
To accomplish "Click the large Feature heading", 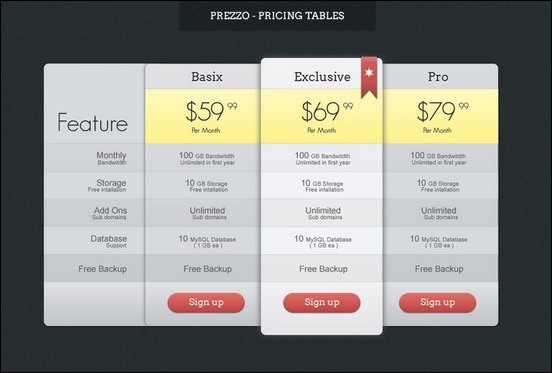I will (93, 122).
